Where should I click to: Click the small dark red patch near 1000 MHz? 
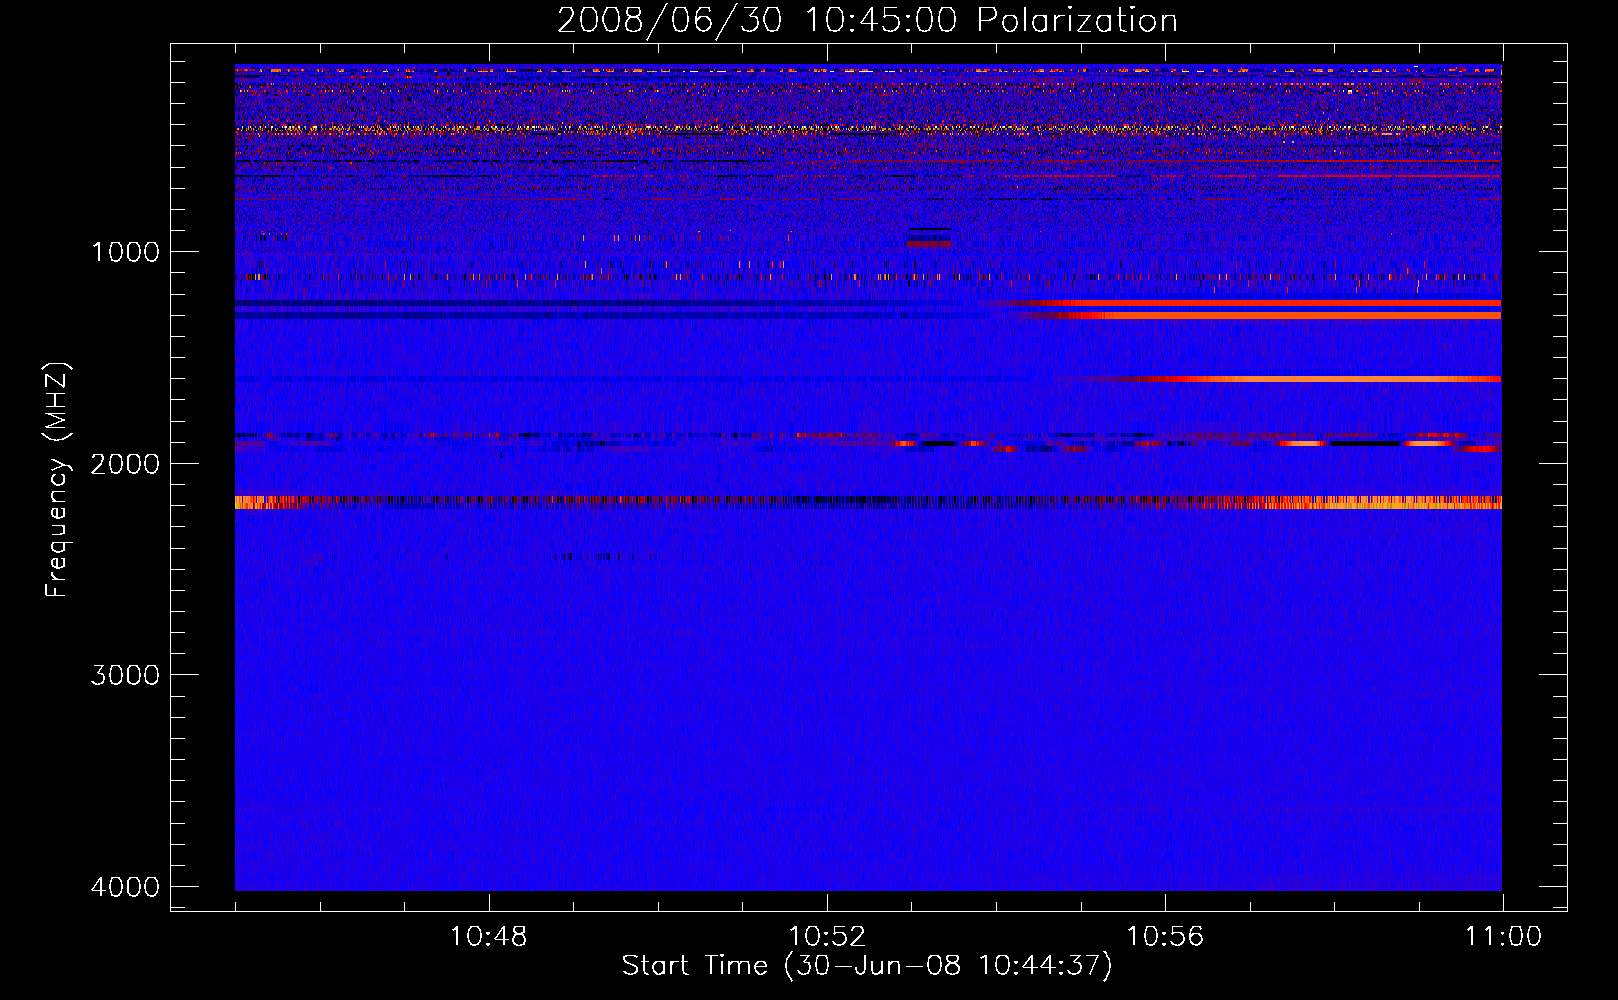coord(930,244)
